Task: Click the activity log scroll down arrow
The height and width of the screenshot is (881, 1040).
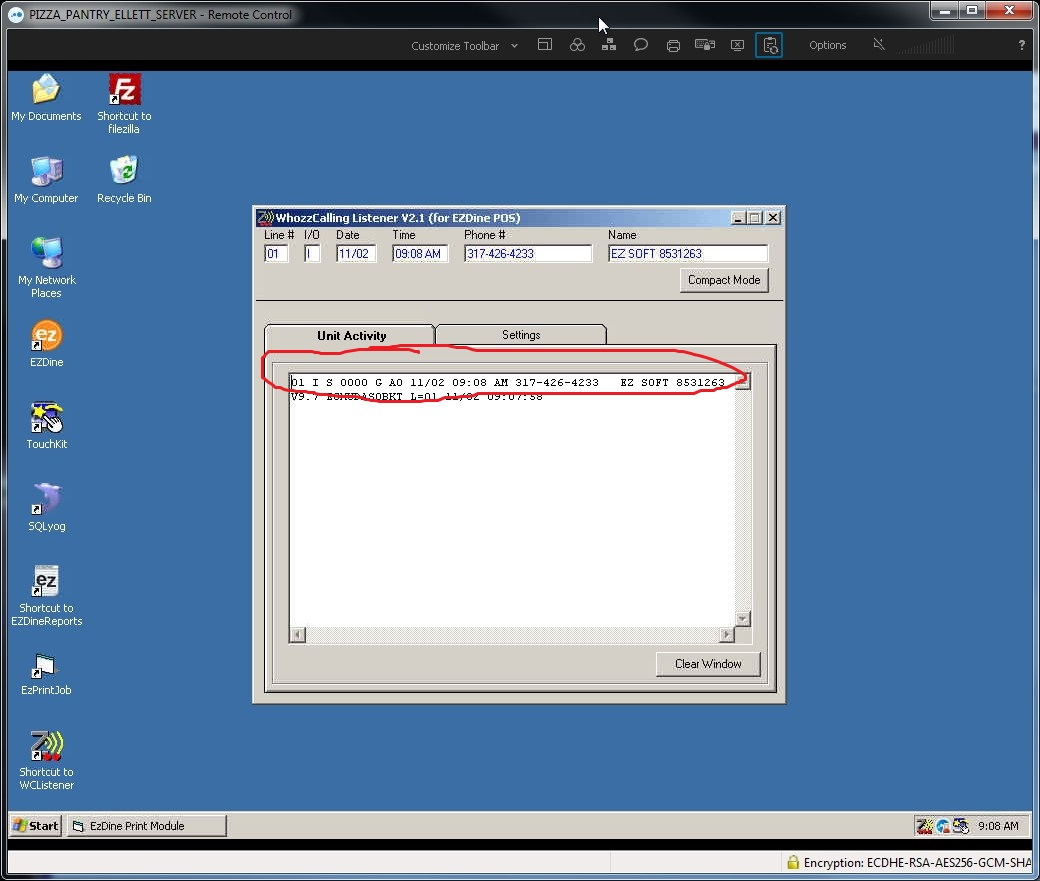Action: tap(743, 618)
